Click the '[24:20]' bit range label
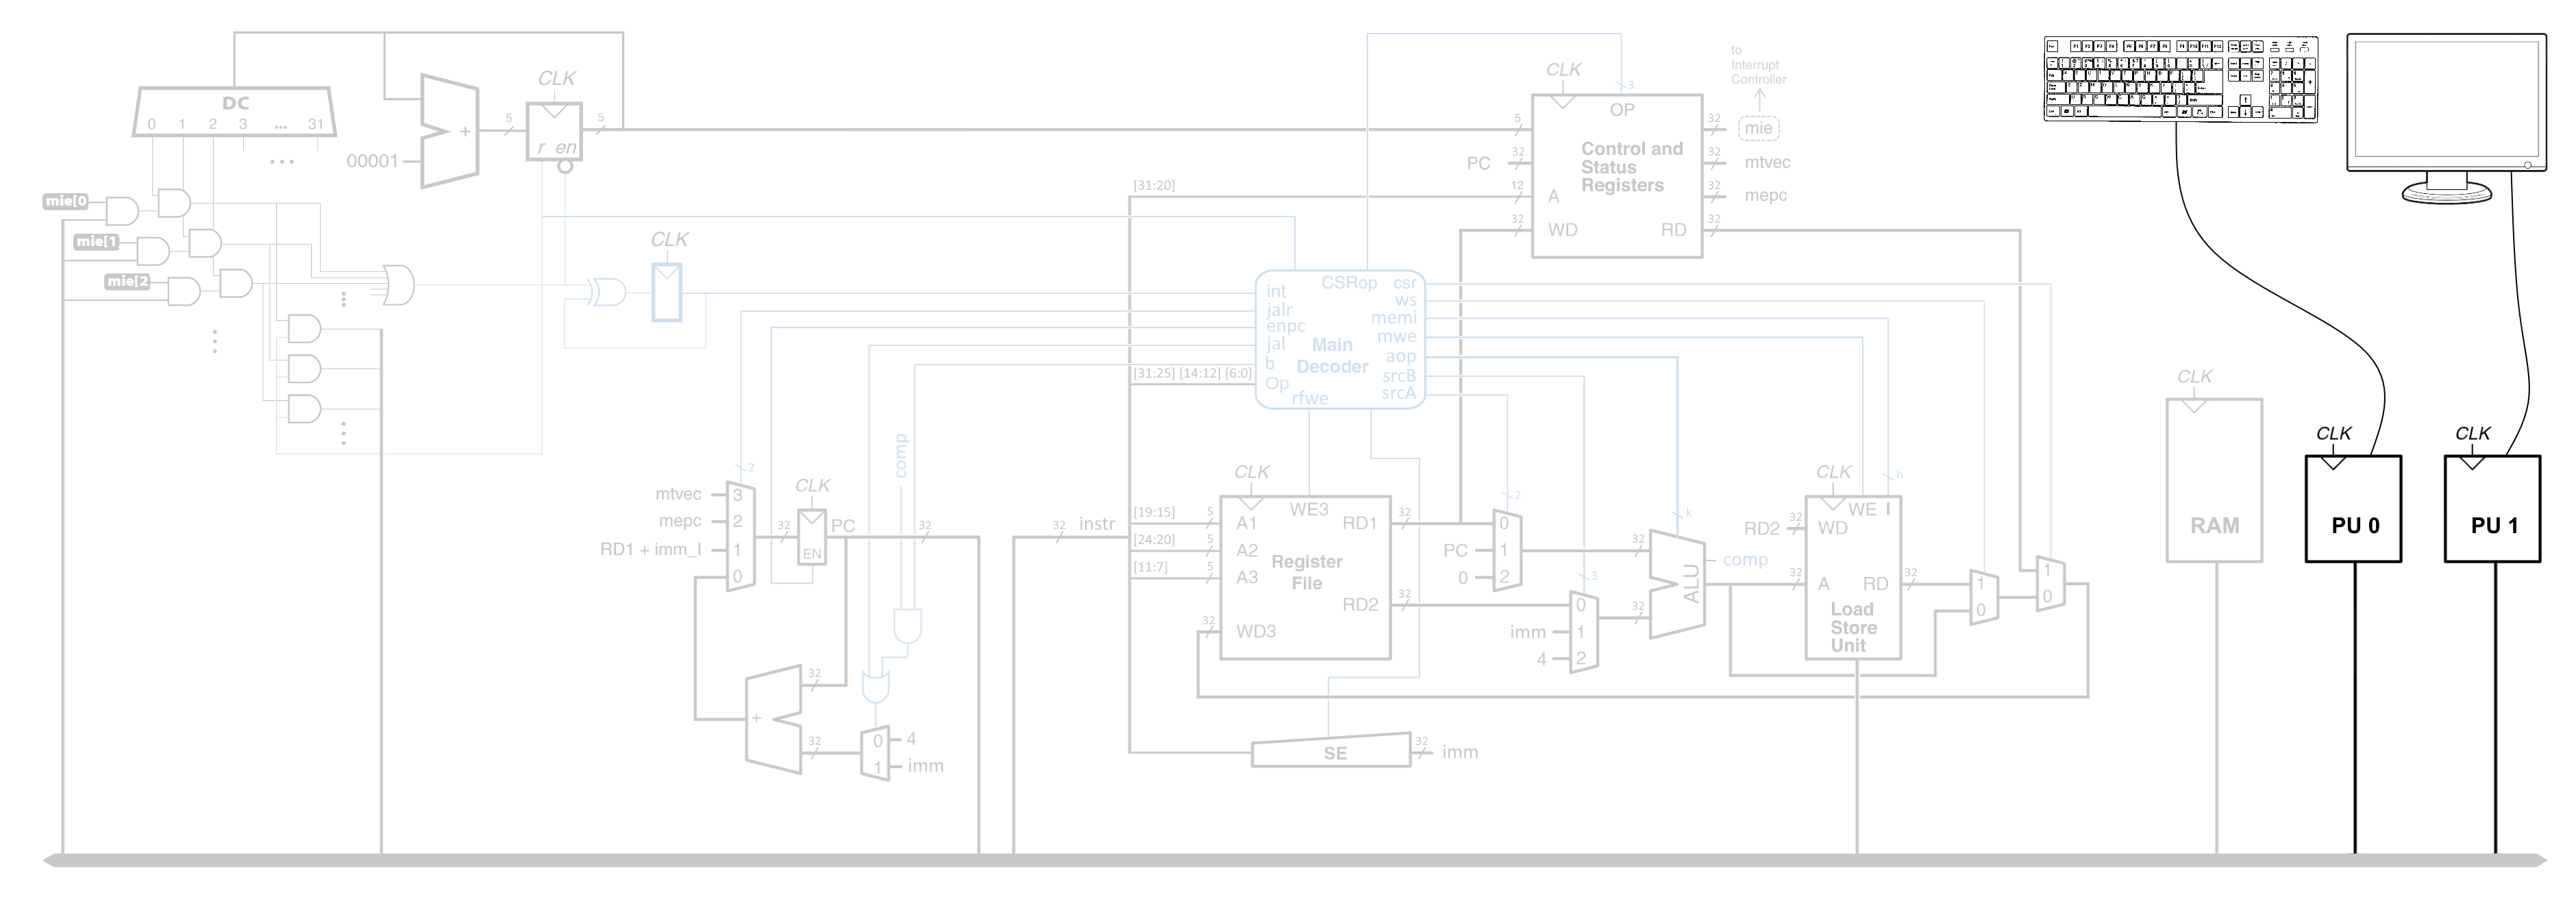 1154,539
